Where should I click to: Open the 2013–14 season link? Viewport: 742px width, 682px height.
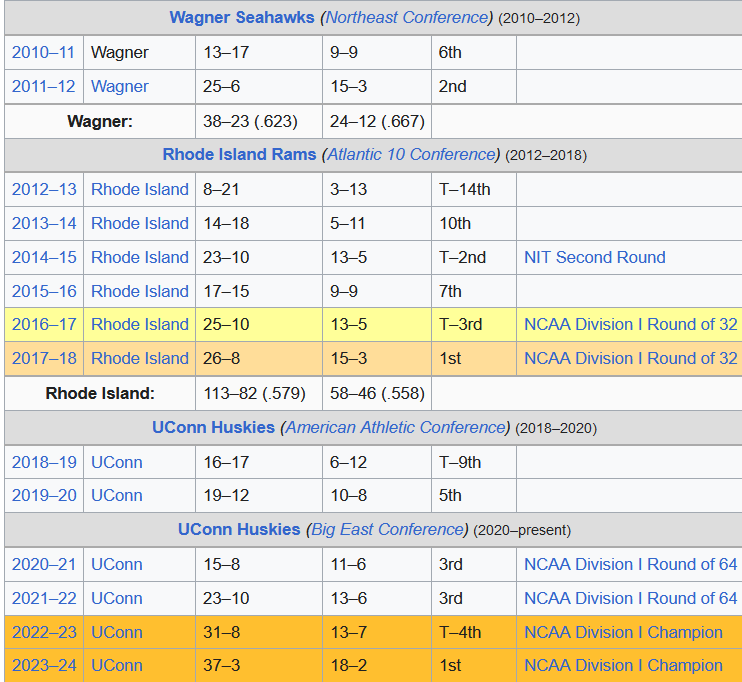tap(44, 223)
